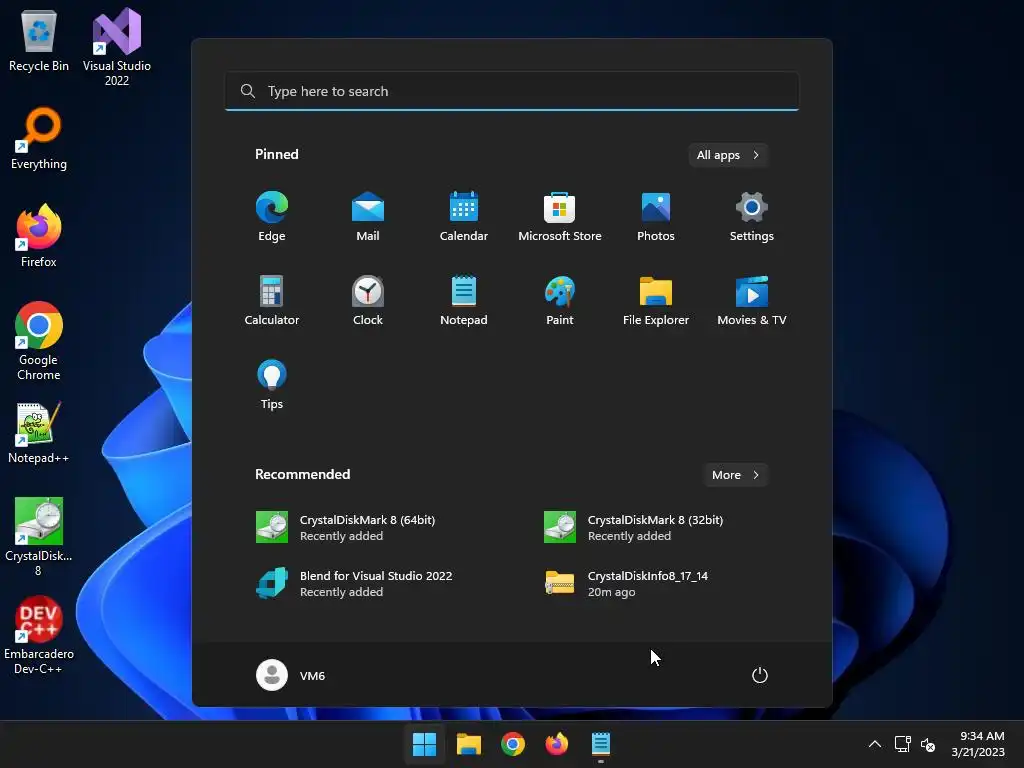Open File Explorer from pinned apps
This screenshot has height=768, width=1024.
click(656, 300)
